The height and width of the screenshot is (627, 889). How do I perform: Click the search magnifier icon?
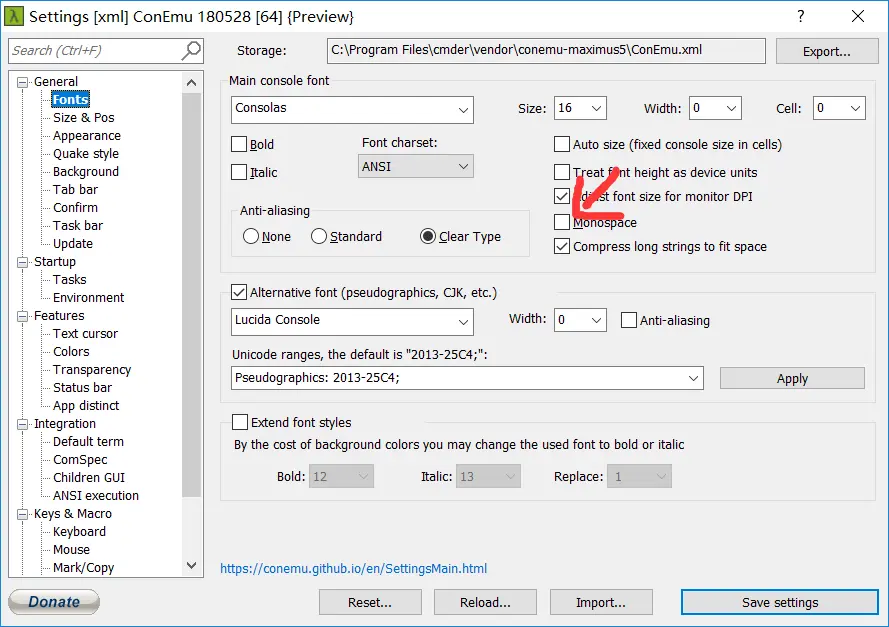[x=191, y=50]
